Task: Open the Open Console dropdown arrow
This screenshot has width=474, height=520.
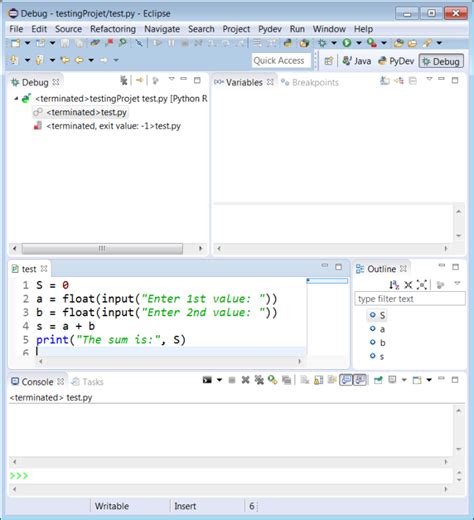Action: click(x=429, y=380)
